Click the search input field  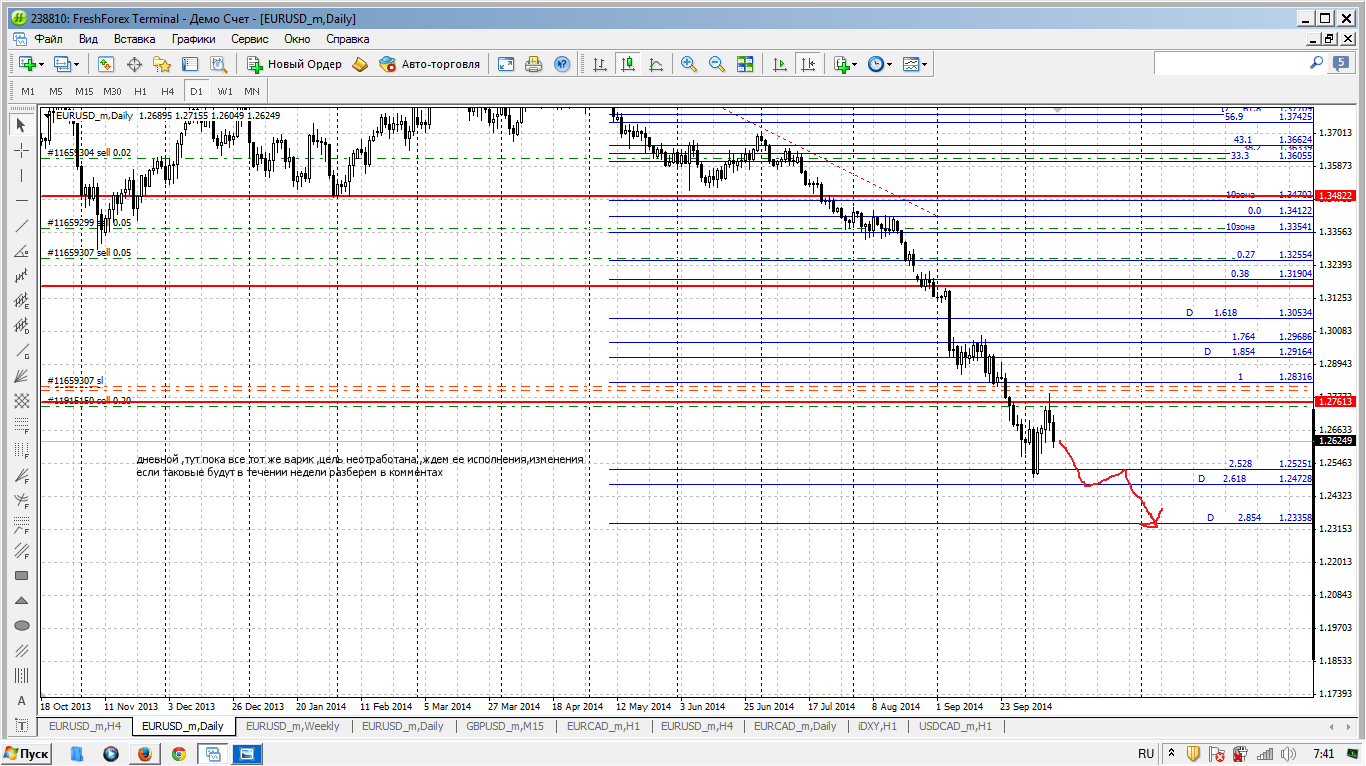coord(1230,63)
